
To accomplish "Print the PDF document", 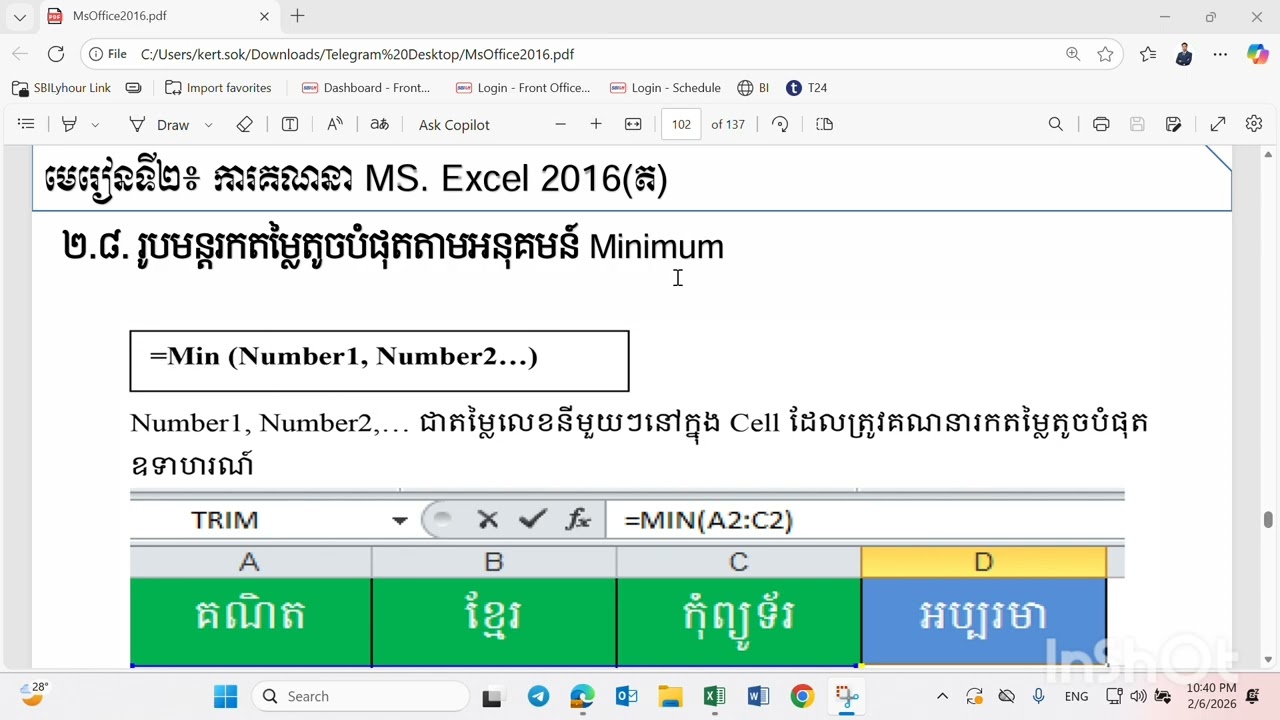I will click(x=1101, y=124).
